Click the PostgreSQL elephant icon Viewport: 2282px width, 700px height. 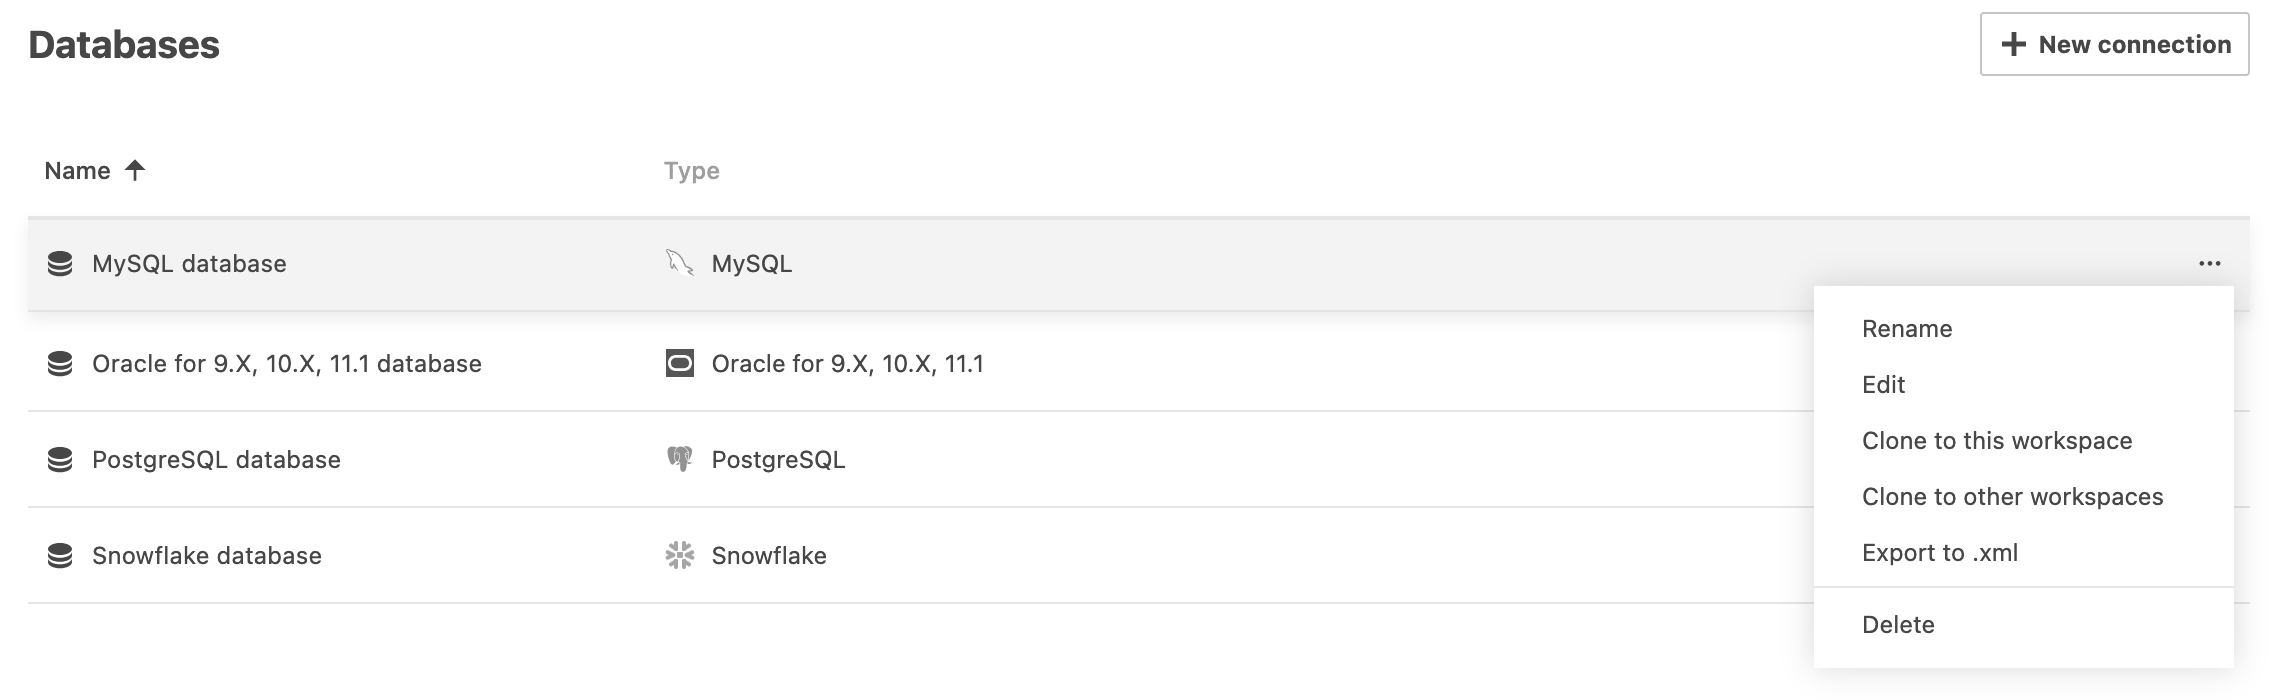pyautogui.click(x=680, y=459)
